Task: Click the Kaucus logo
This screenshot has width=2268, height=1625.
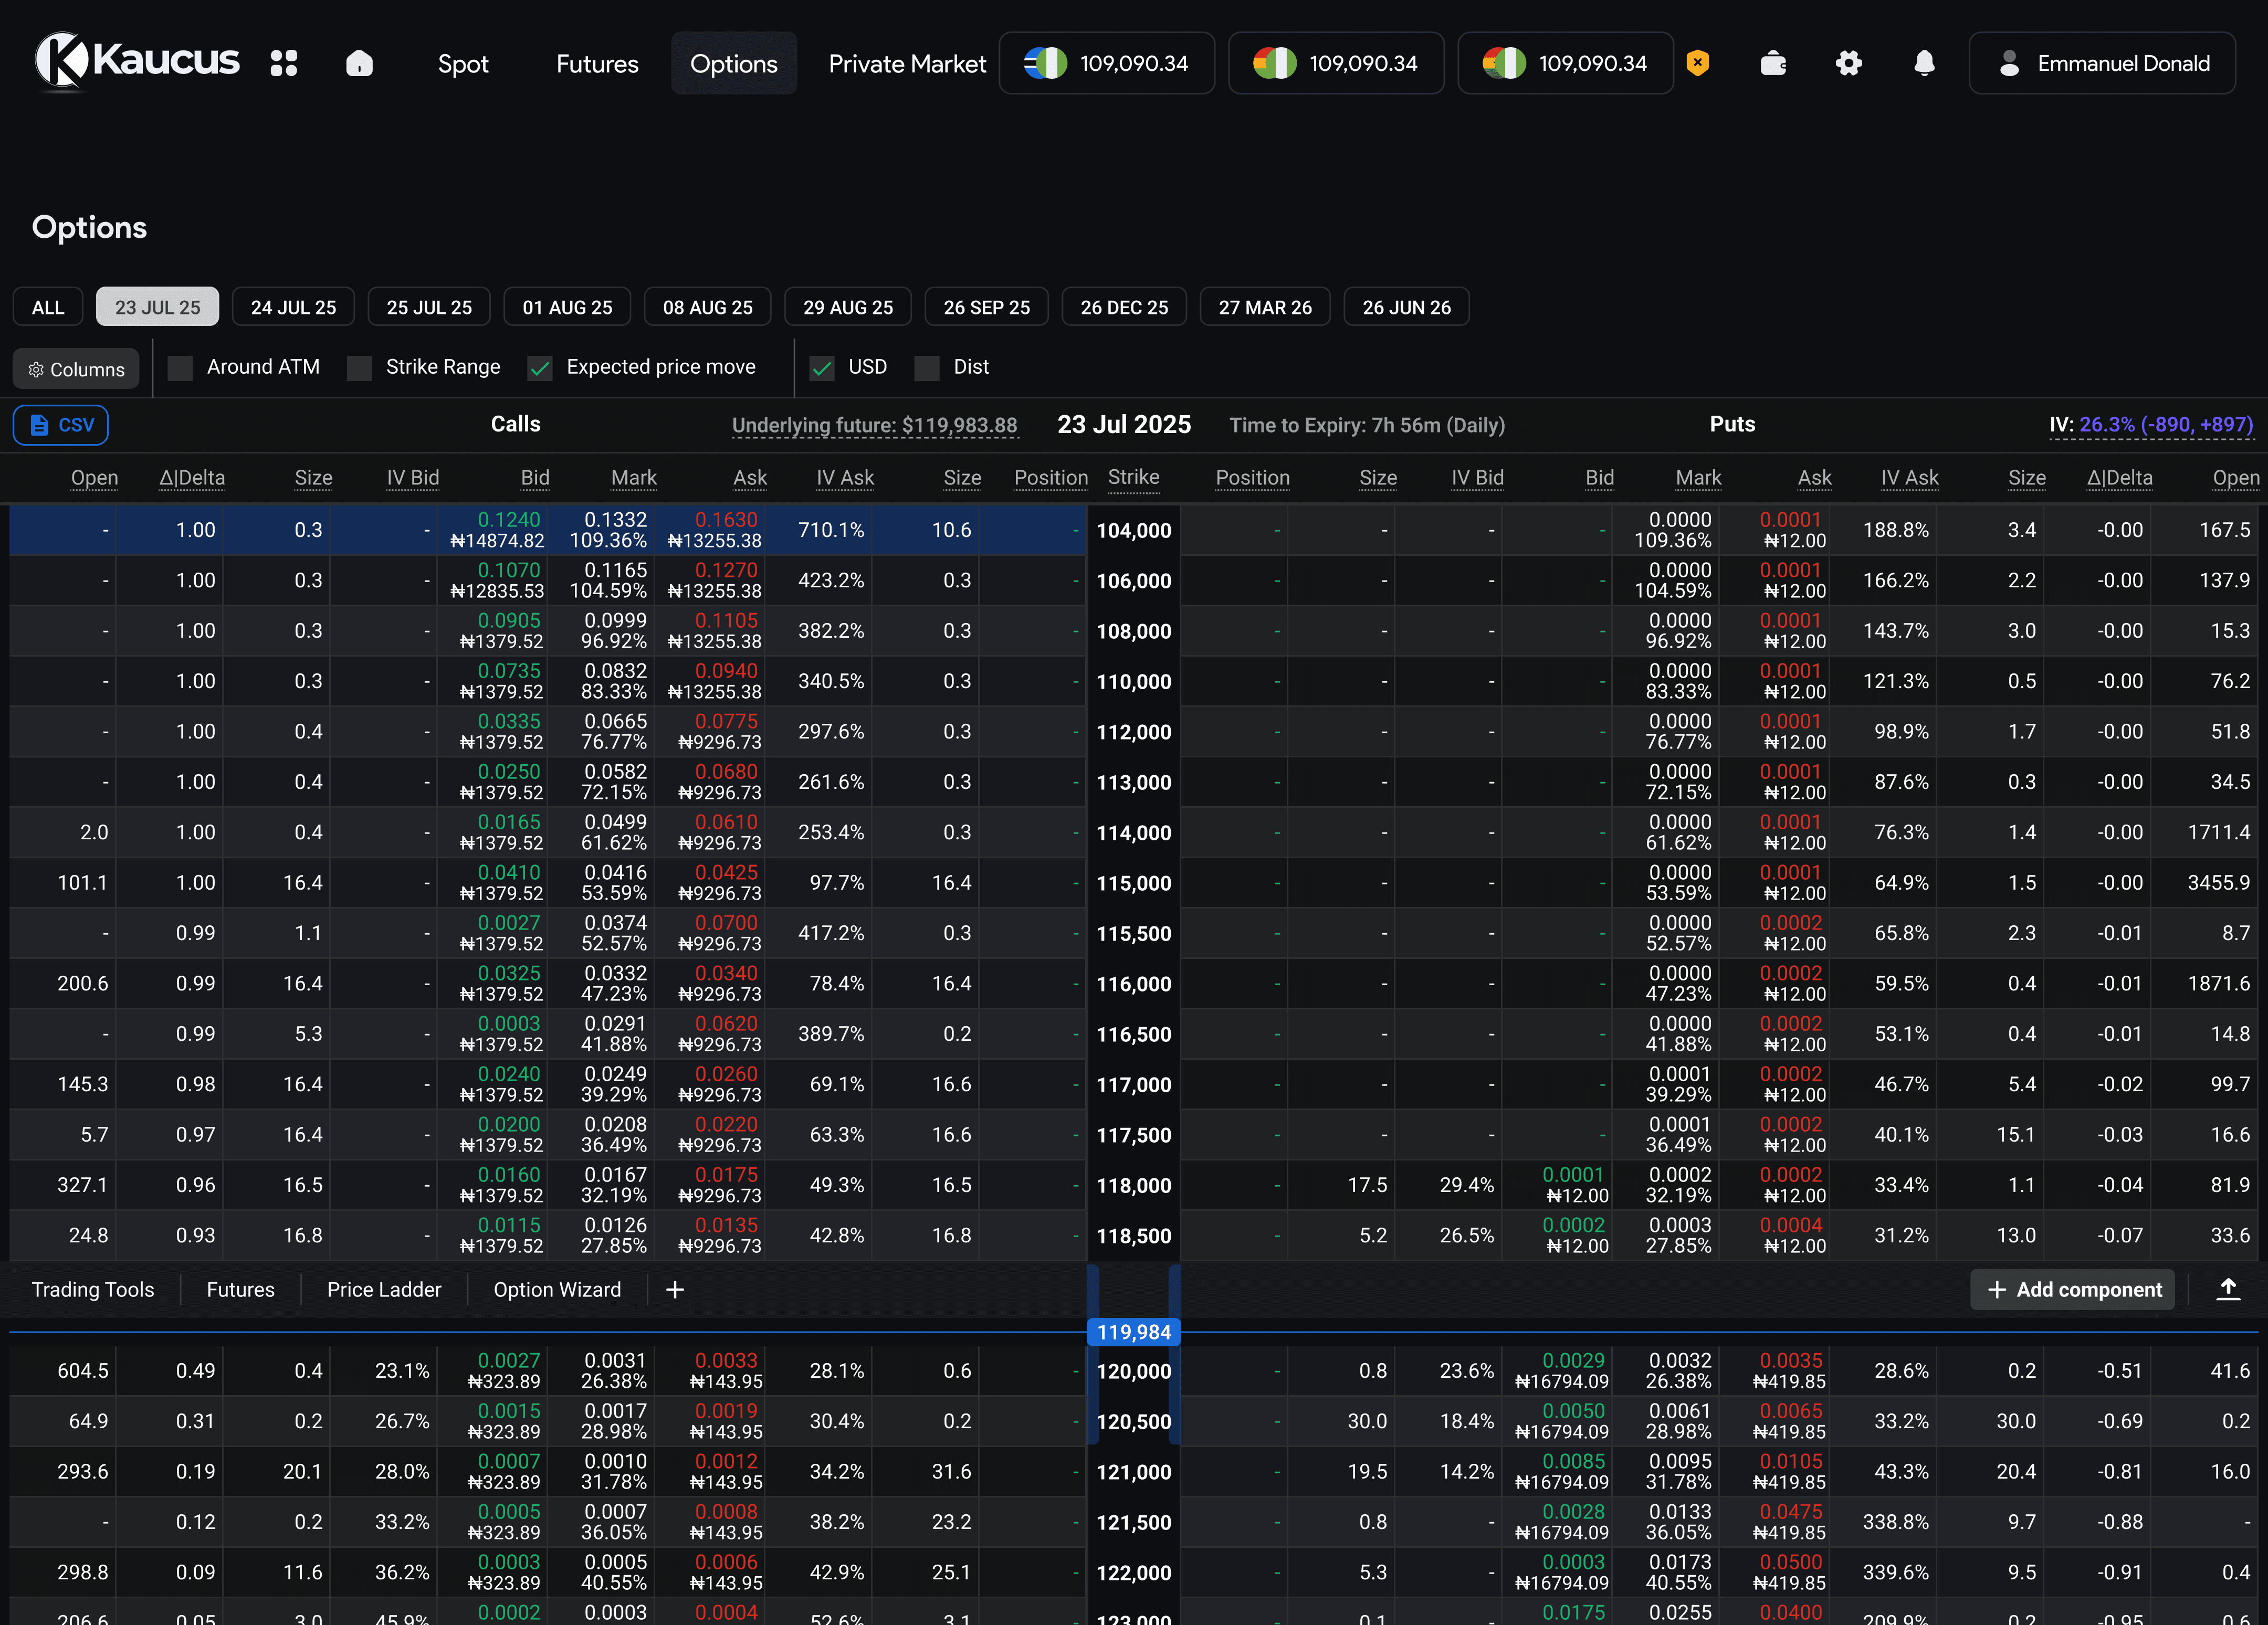Action: tap(137, 62)
